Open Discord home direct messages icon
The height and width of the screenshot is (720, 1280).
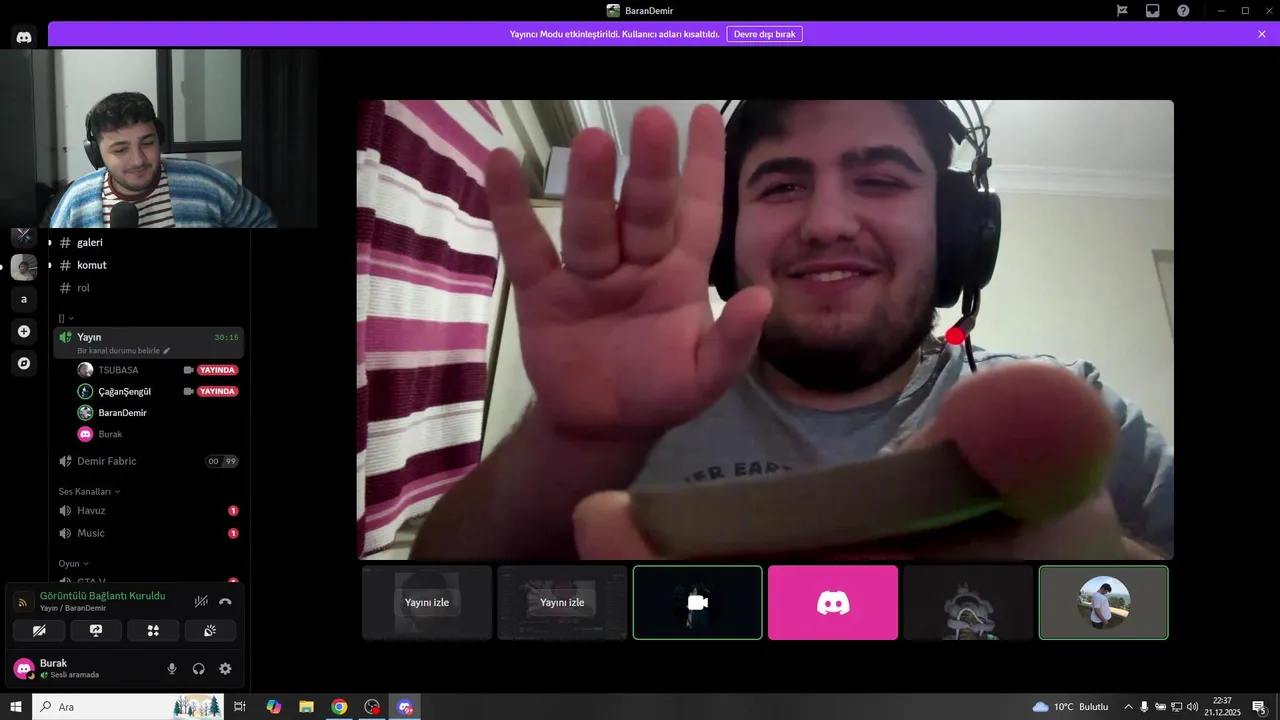24,36
